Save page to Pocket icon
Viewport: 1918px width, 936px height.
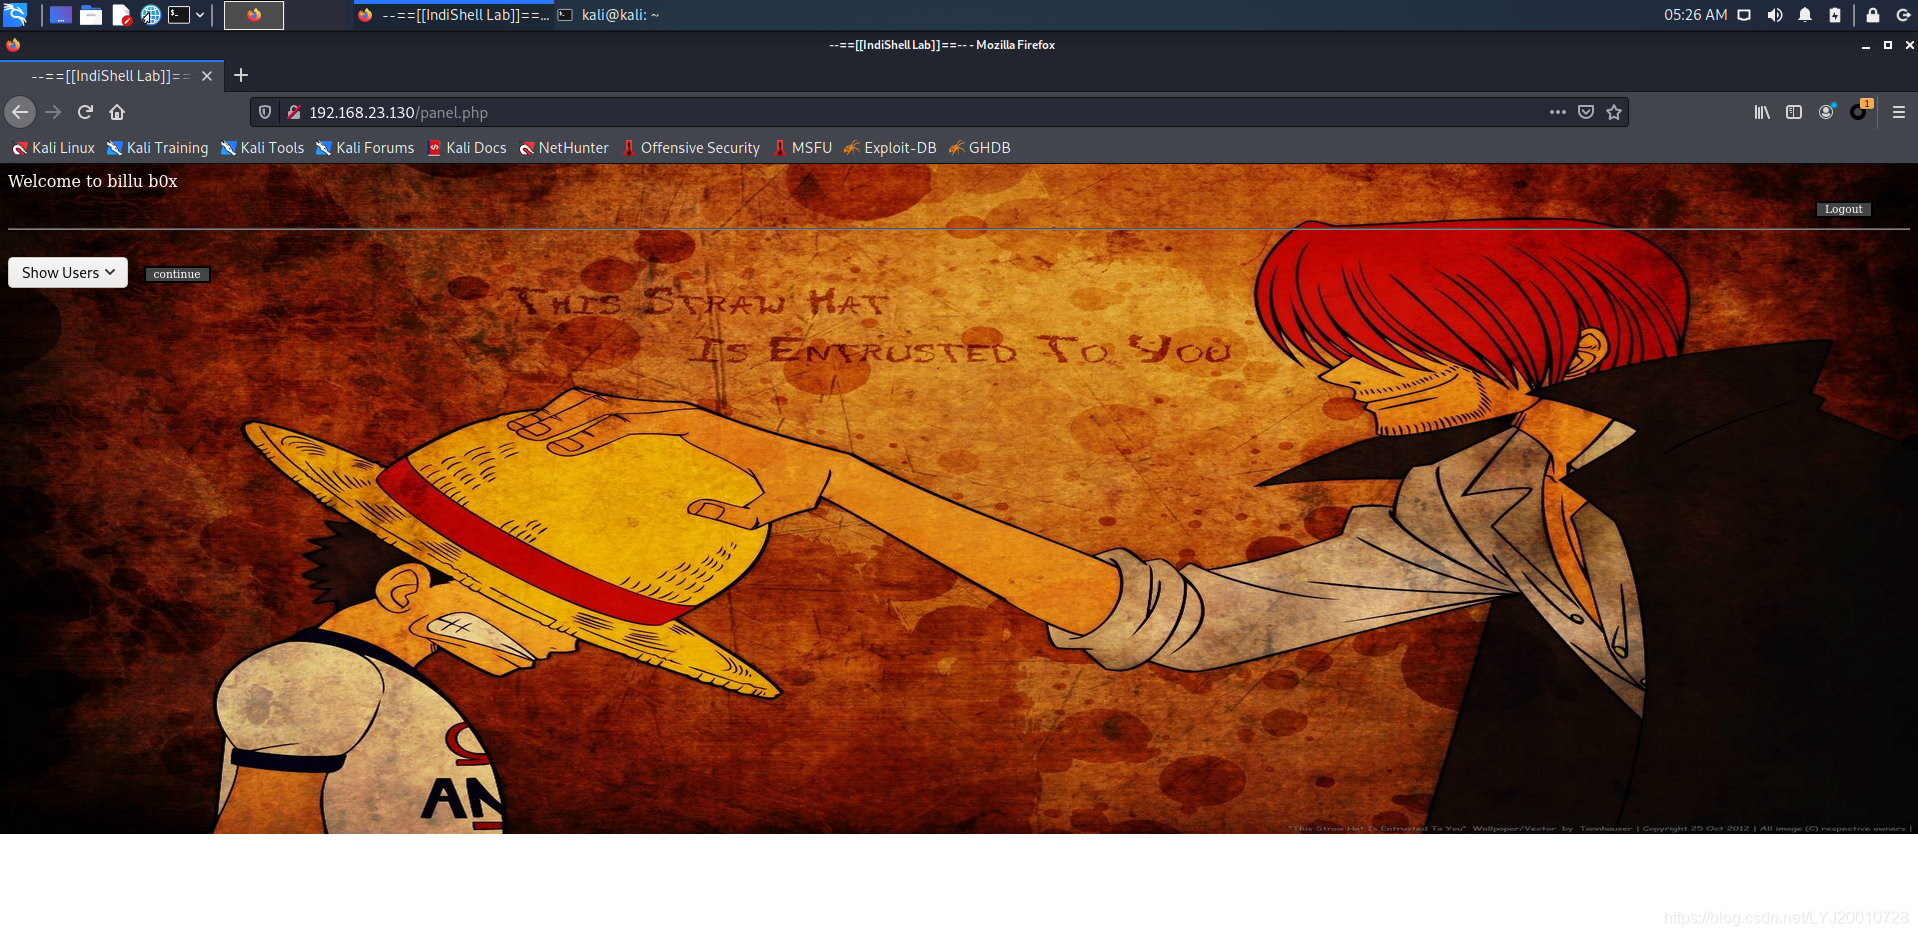[1586, 112]
